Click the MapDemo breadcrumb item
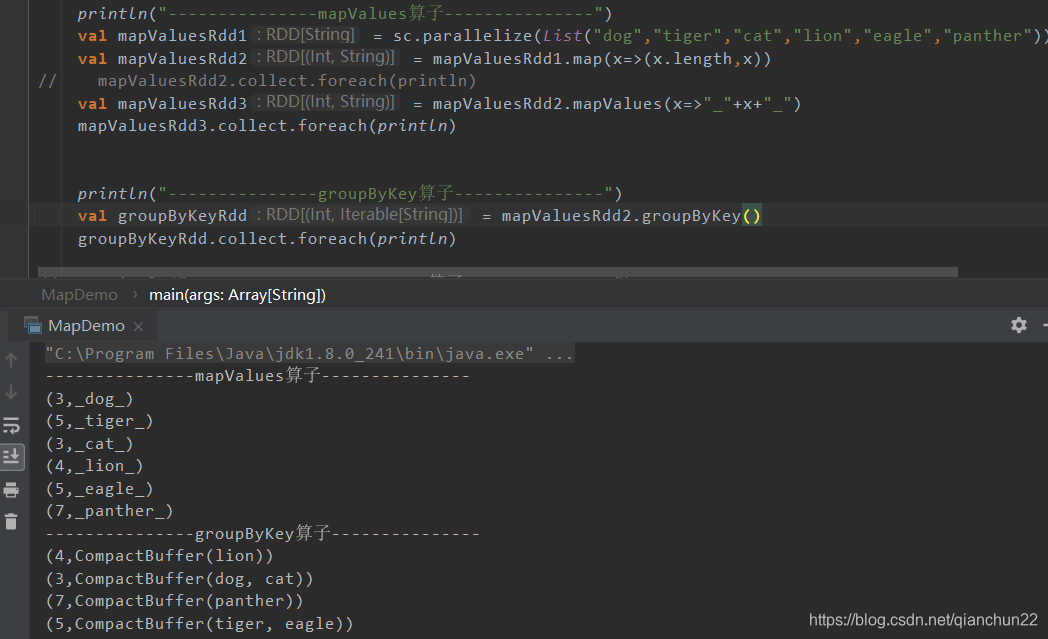Image resolution: width=1048 pixels, height=639 pixels. pyautogui.click(x=80, y=295)
